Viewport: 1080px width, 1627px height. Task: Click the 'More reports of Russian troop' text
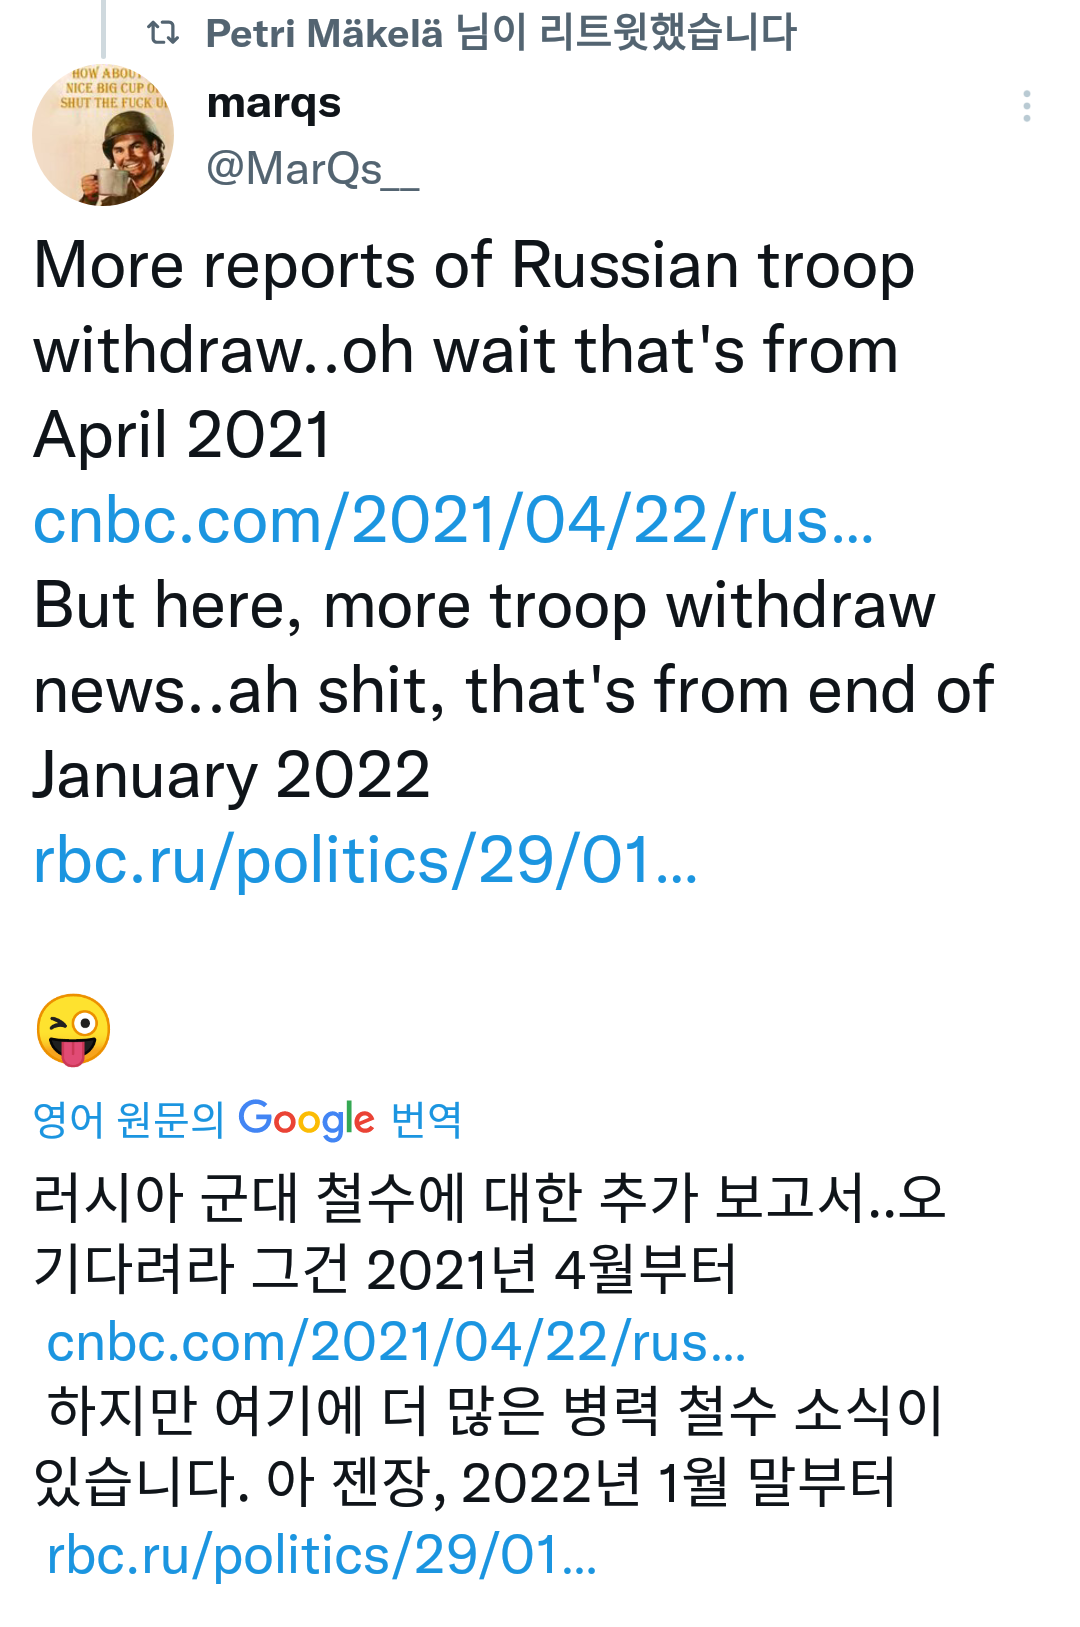473,266
